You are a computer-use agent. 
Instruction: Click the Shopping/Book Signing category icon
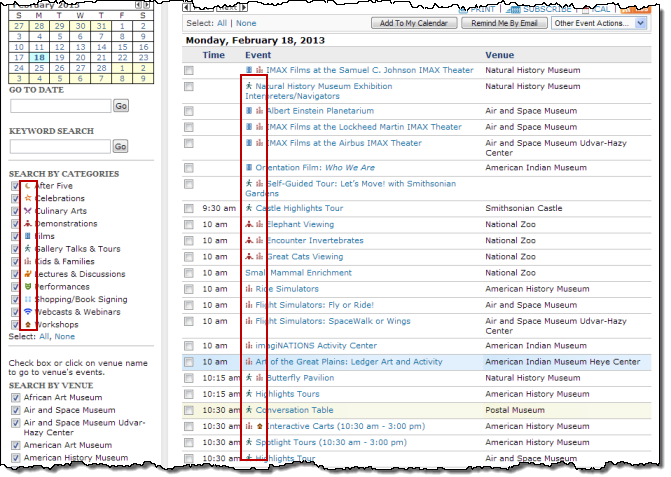tap(28, 299)
